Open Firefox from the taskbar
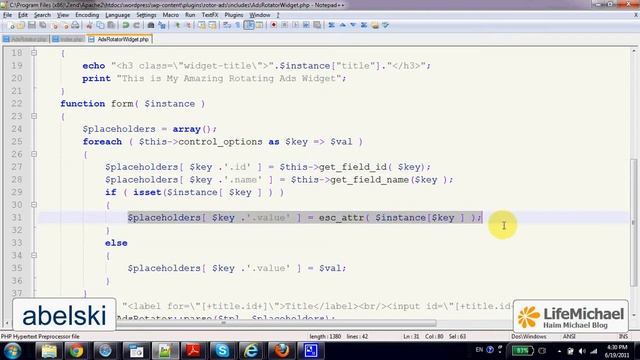The width and height of the screenshot is (640, 360). click(x=281, y=351)
